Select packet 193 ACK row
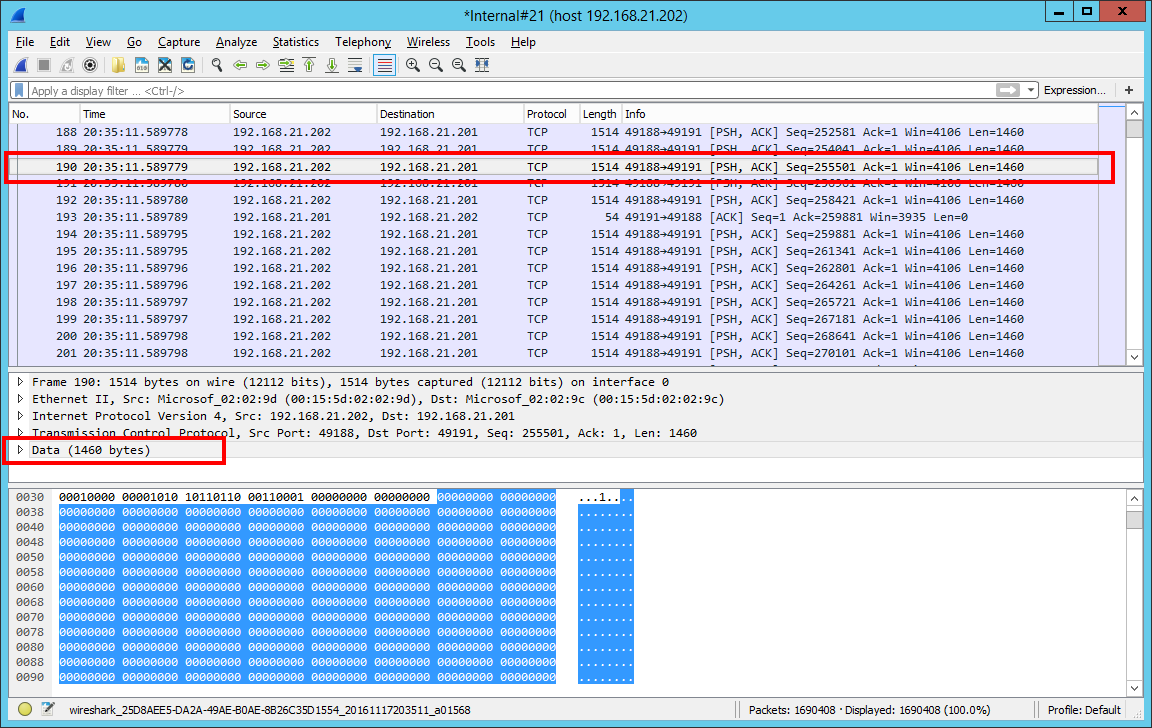1152x728 pixels. point(554,217)
